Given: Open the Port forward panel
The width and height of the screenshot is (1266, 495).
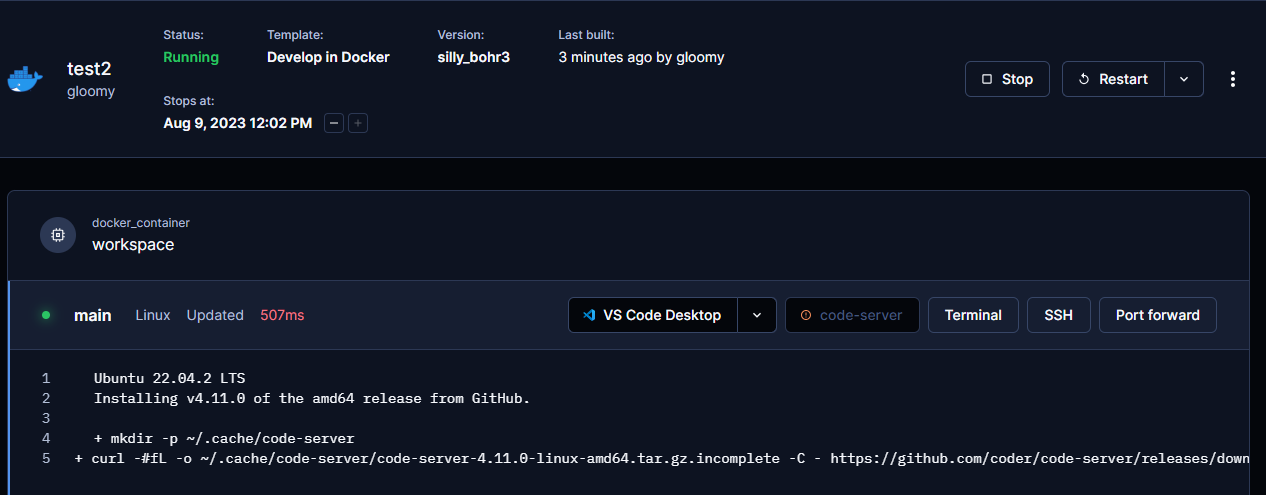Looking at the screenshot, I should (1157, 315).
